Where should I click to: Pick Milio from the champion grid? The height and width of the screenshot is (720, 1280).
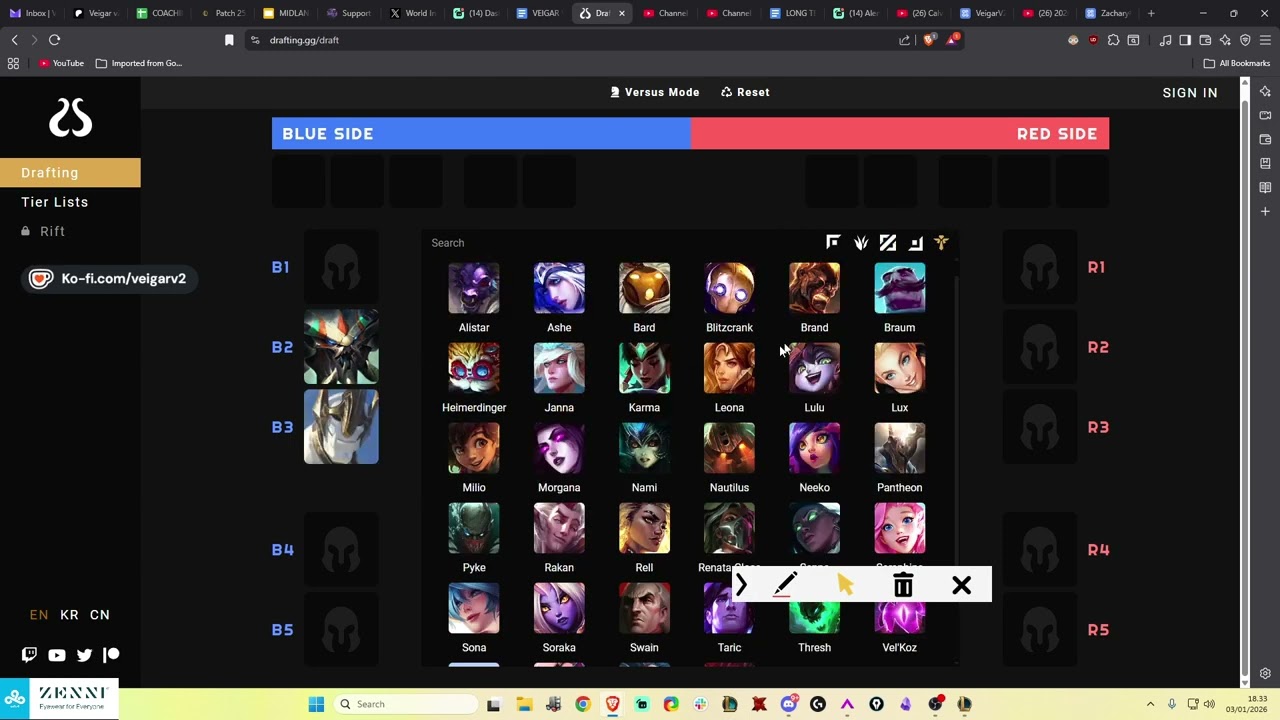[474, 448]
